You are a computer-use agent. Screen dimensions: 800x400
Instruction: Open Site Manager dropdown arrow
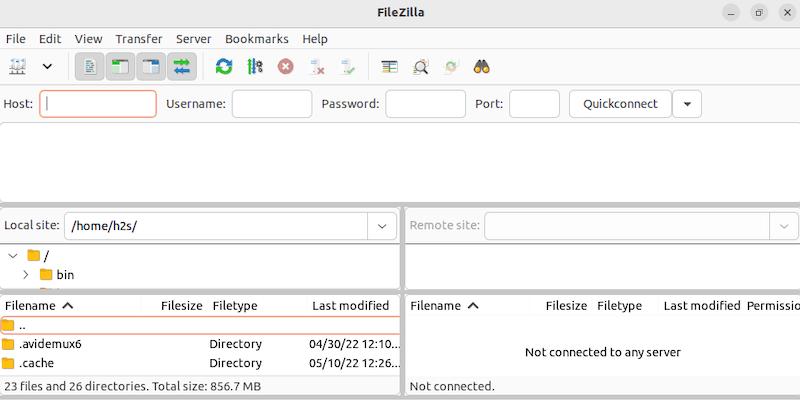pyautogui.click(x=47, y=67)
